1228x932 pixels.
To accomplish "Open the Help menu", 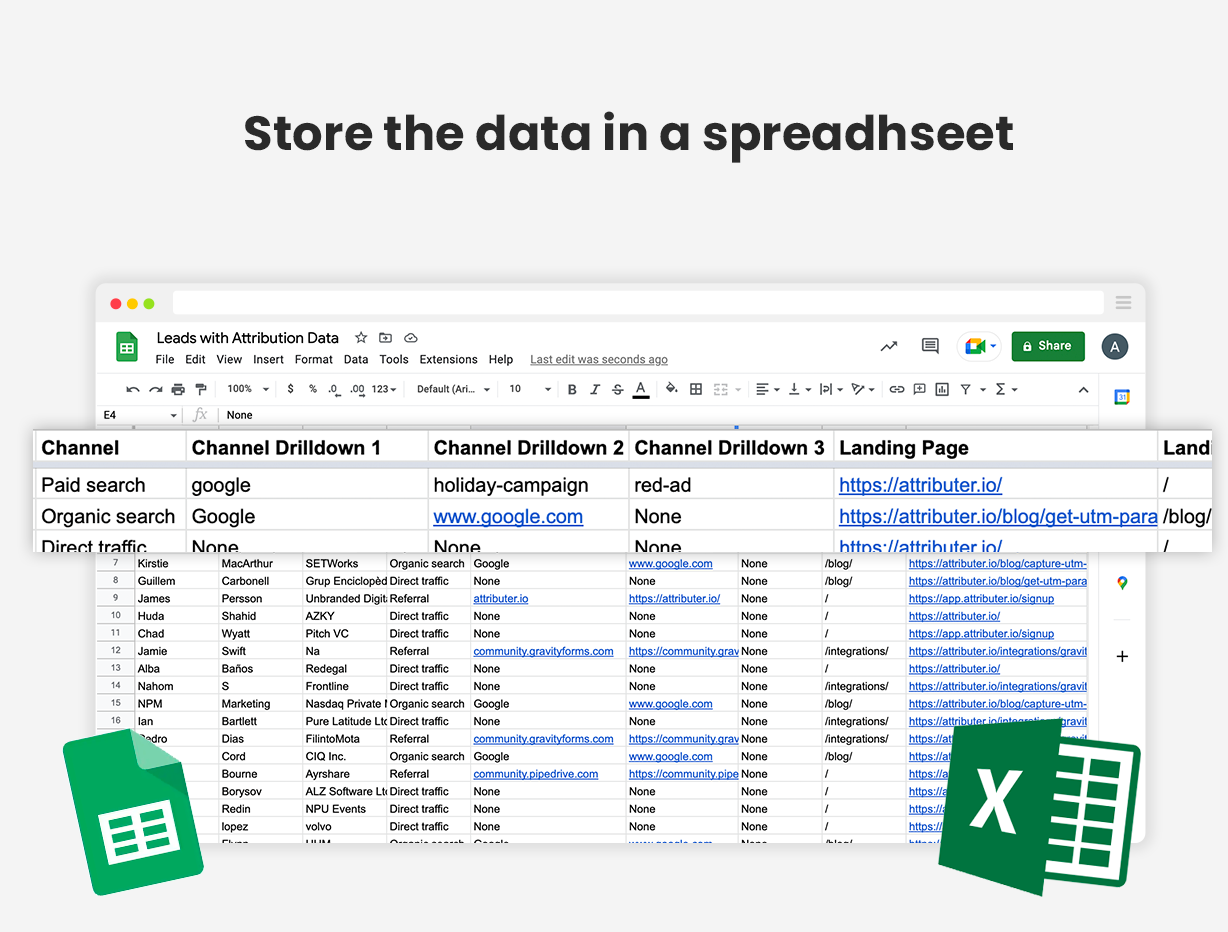I will point(501,360).
